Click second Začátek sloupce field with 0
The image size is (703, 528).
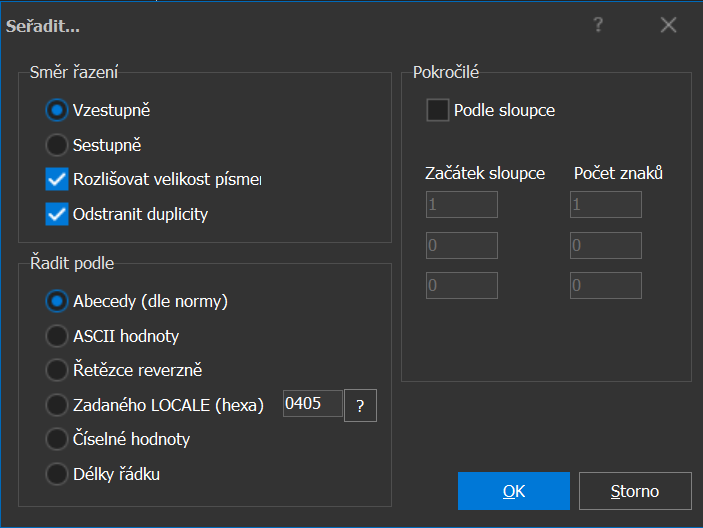[462, 245]
